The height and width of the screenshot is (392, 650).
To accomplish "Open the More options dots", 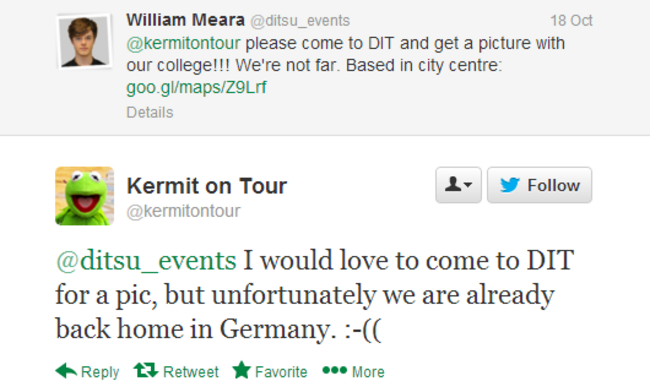I will (x=335, y=370).
